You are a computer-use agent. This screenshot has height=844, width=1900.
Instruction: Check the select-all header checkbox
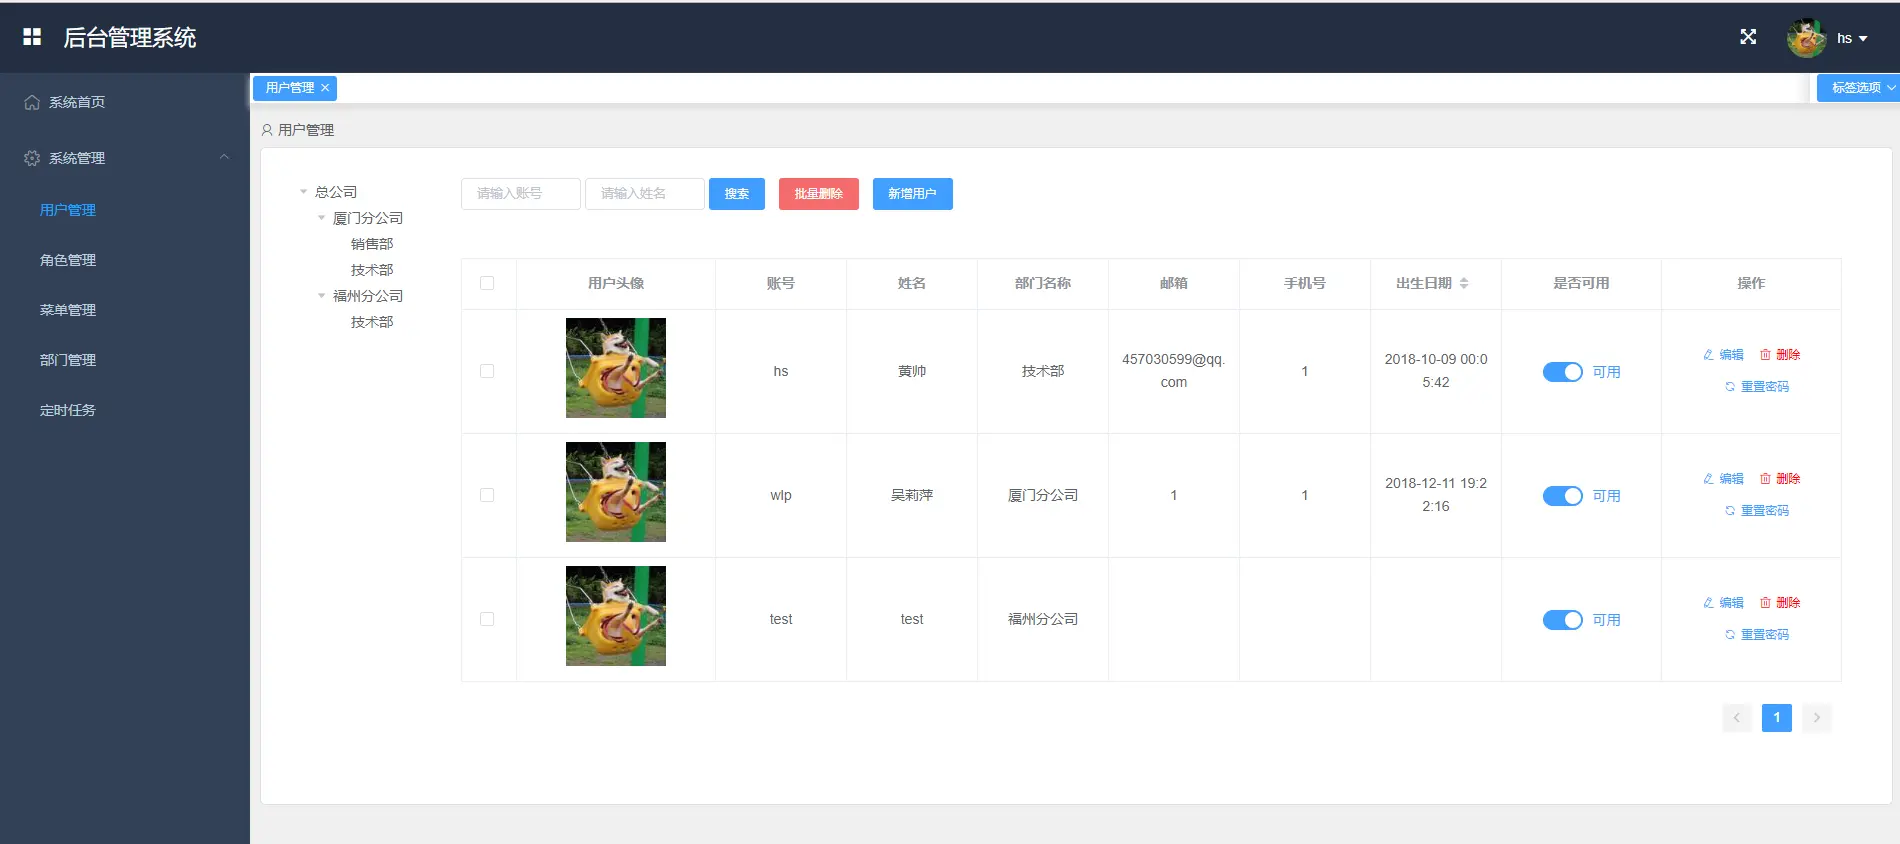487,283
